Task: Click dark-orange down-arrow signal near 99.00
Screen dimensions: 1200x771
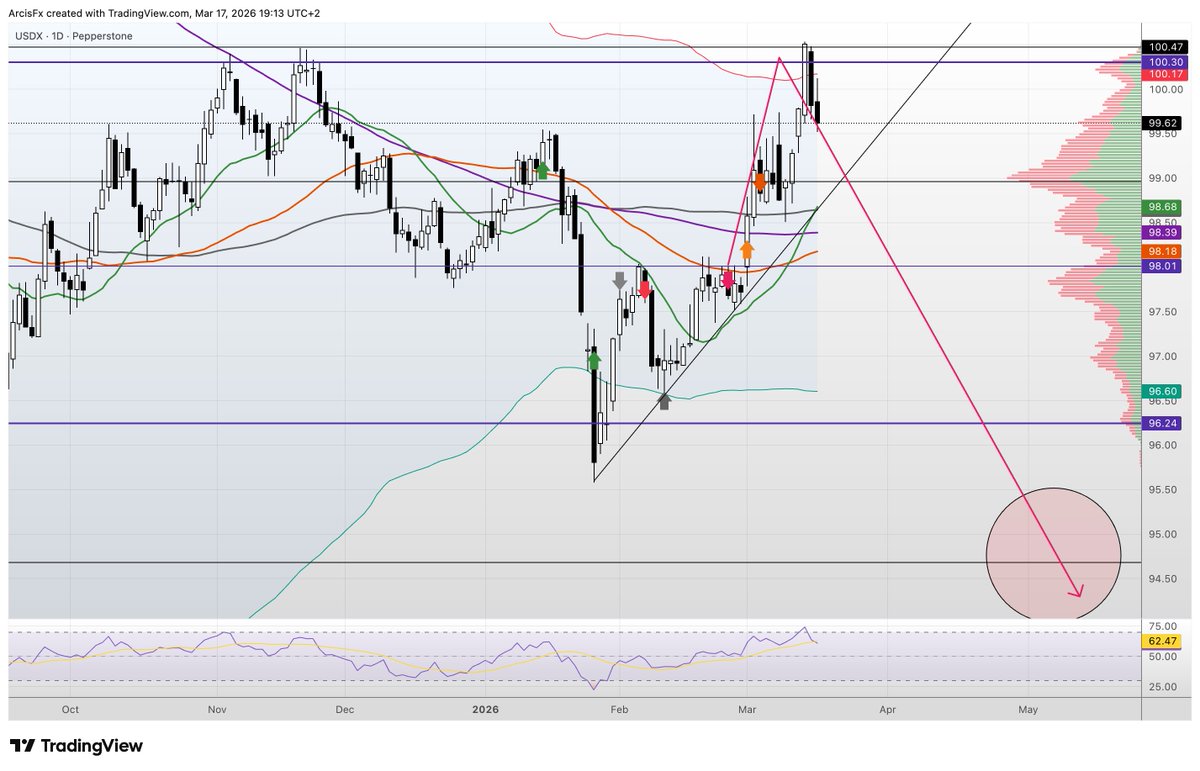Action: click(x=760, y=182)
